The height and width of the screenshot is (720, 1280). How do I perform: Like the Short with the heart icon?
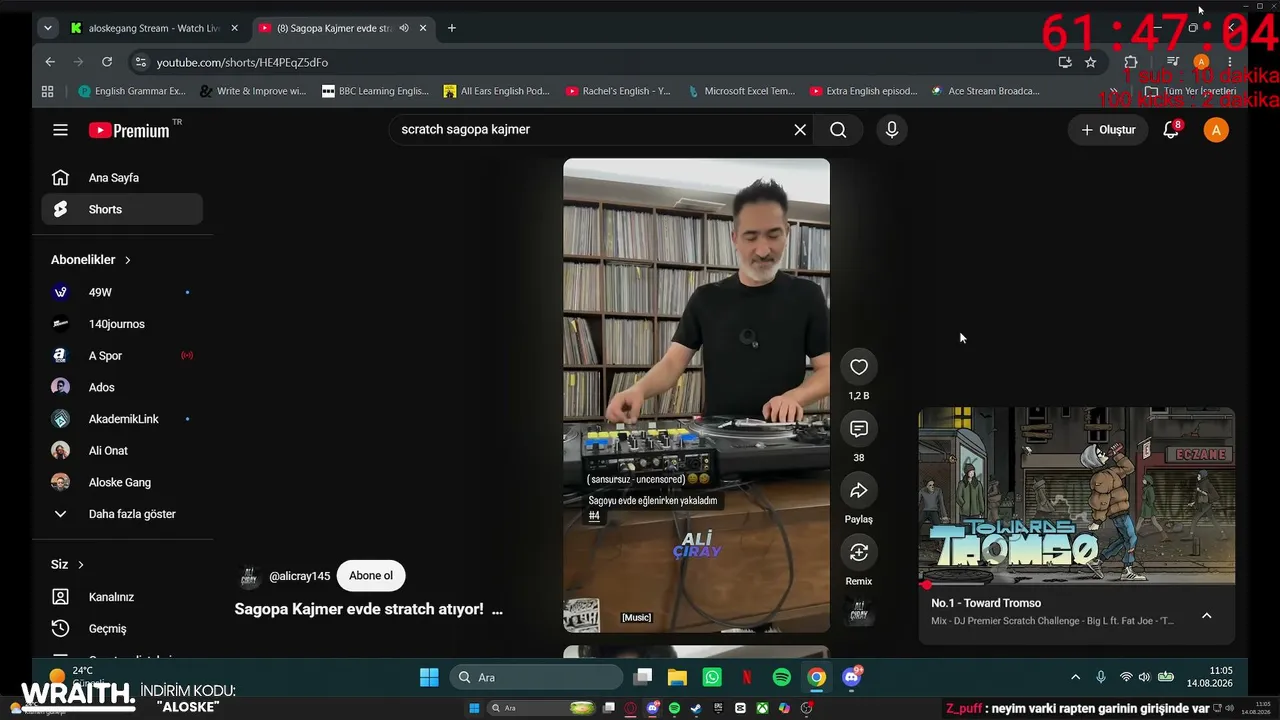click(x=859, y=367)
